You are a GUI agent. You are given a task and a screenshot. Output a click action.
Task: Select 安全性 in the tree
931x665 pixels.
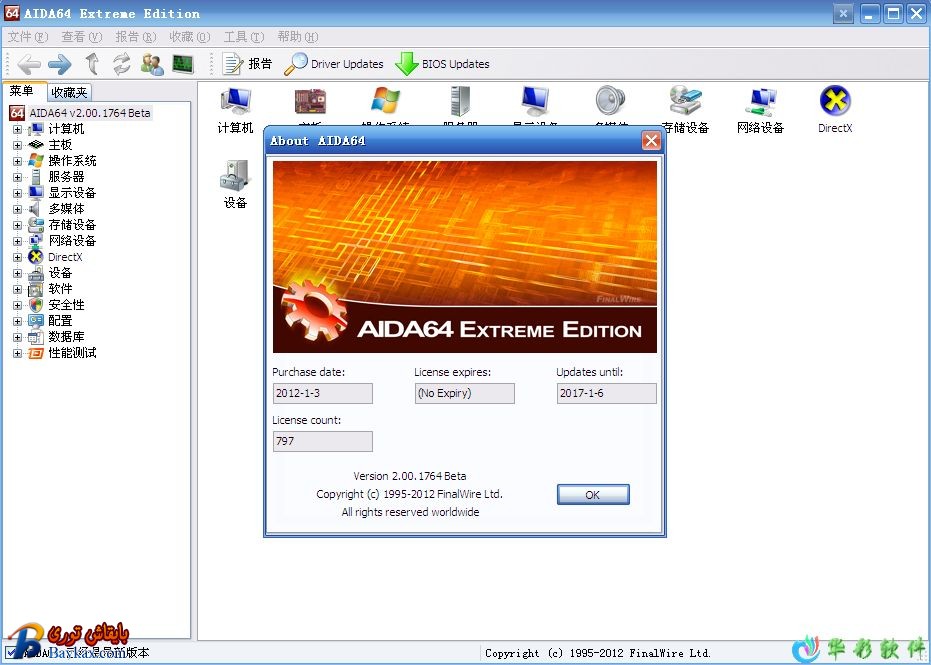click(x=66, y=305)
